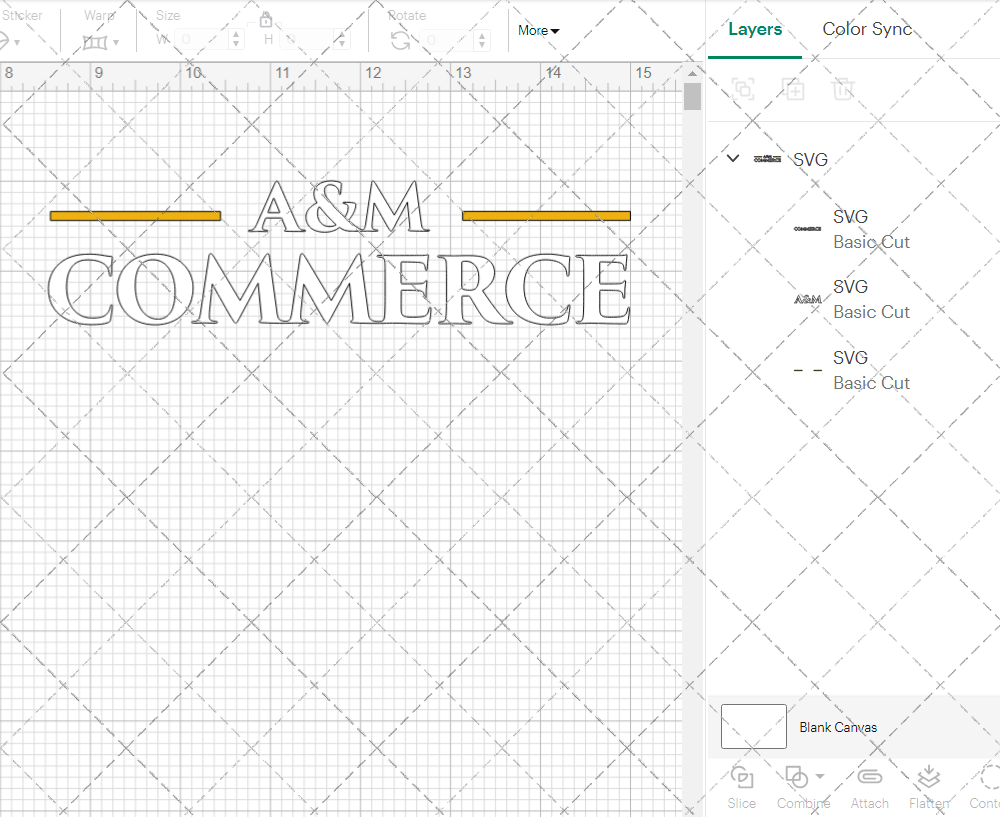Viewport: 1000px width, 817px height.
Task: Click the Blank Canvas thumbnail
Action: click(x=753, y=726)
